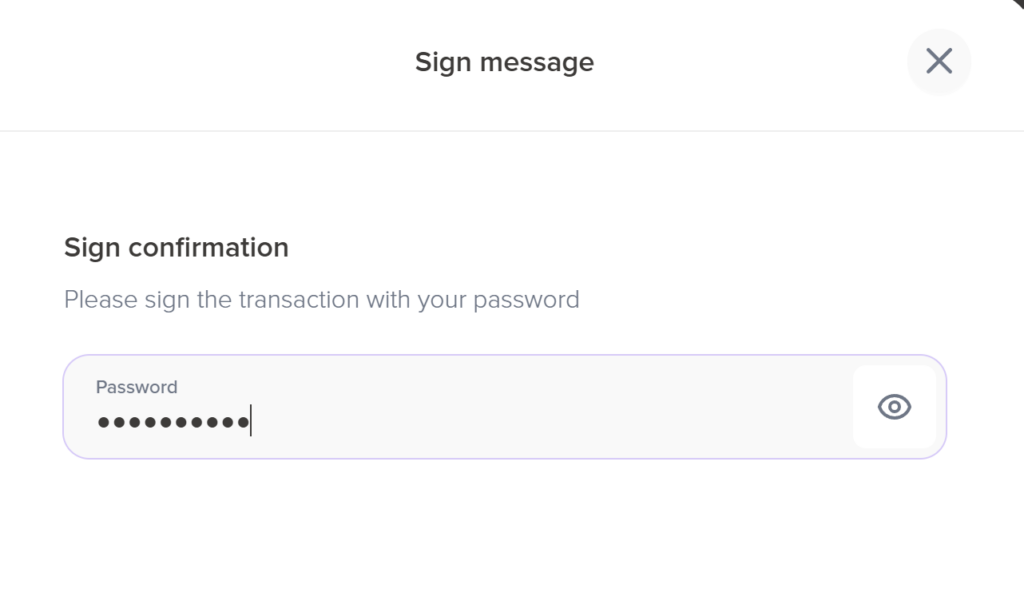This screenshot has height=593, width=1024.
Task: Click the Password field label
Action: [x=136, y=387]
